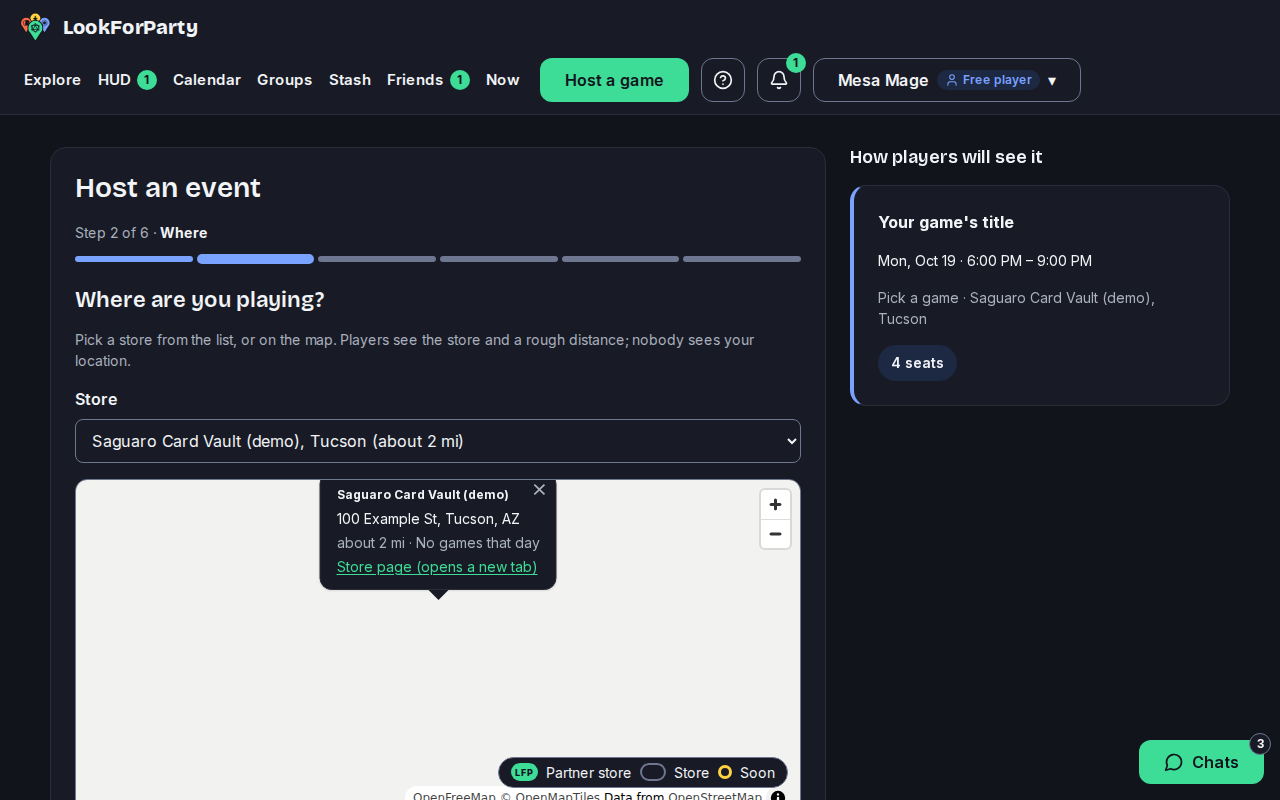Click the second step progress bar segment

click(x=255, y=259)
